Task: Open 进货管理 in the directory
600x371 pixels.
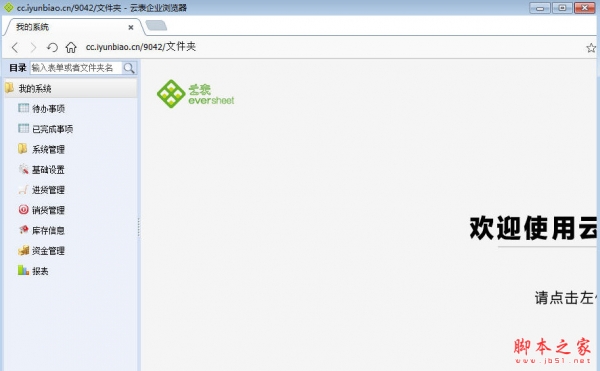Action: click(x=48, y=190)
